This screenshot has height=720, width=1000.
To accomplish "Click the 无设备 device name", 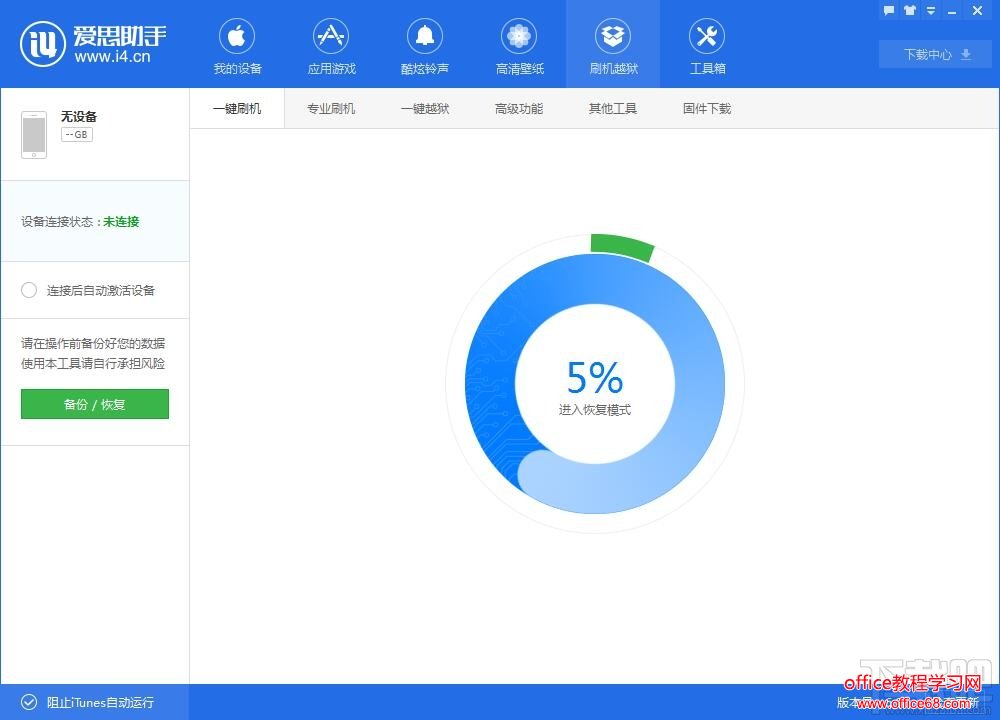I will click(79, 116).
